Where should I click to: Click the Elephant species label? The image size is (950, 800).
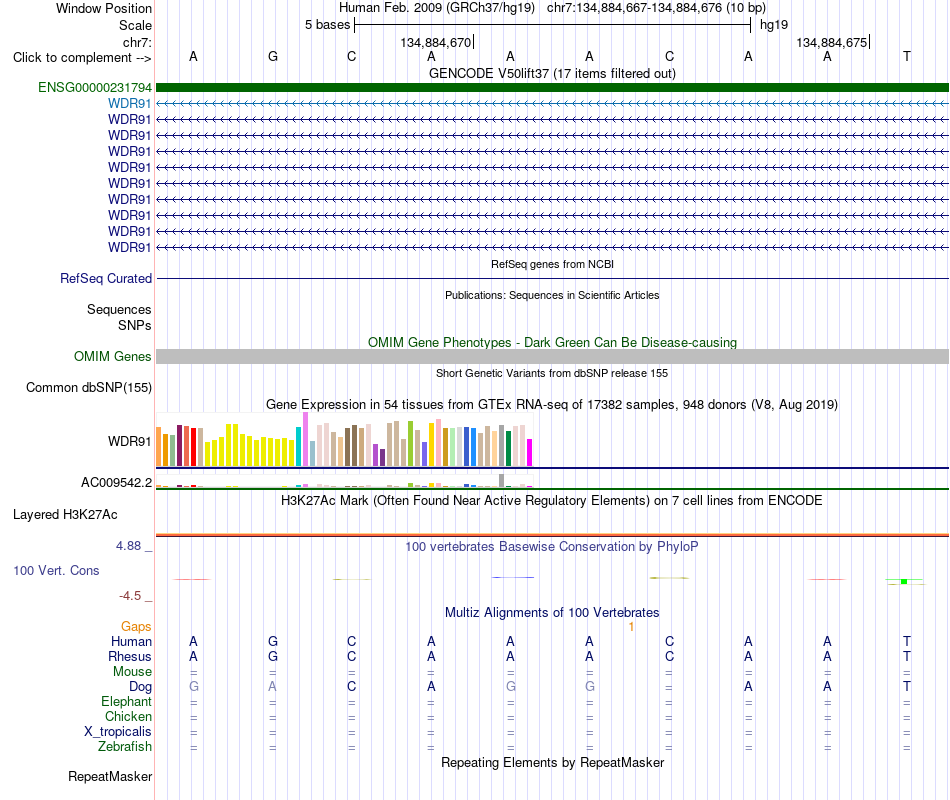[126, 701]
